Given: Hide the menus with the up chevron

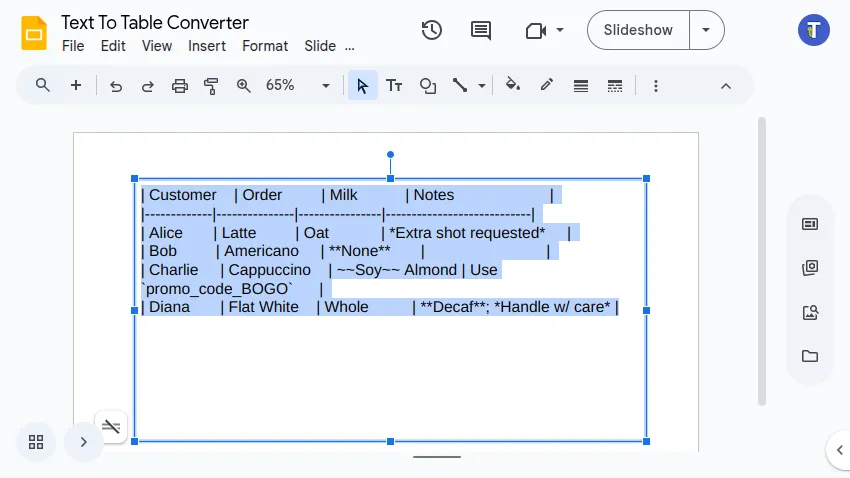Looking at the screenshot, I should pos(726,86).
